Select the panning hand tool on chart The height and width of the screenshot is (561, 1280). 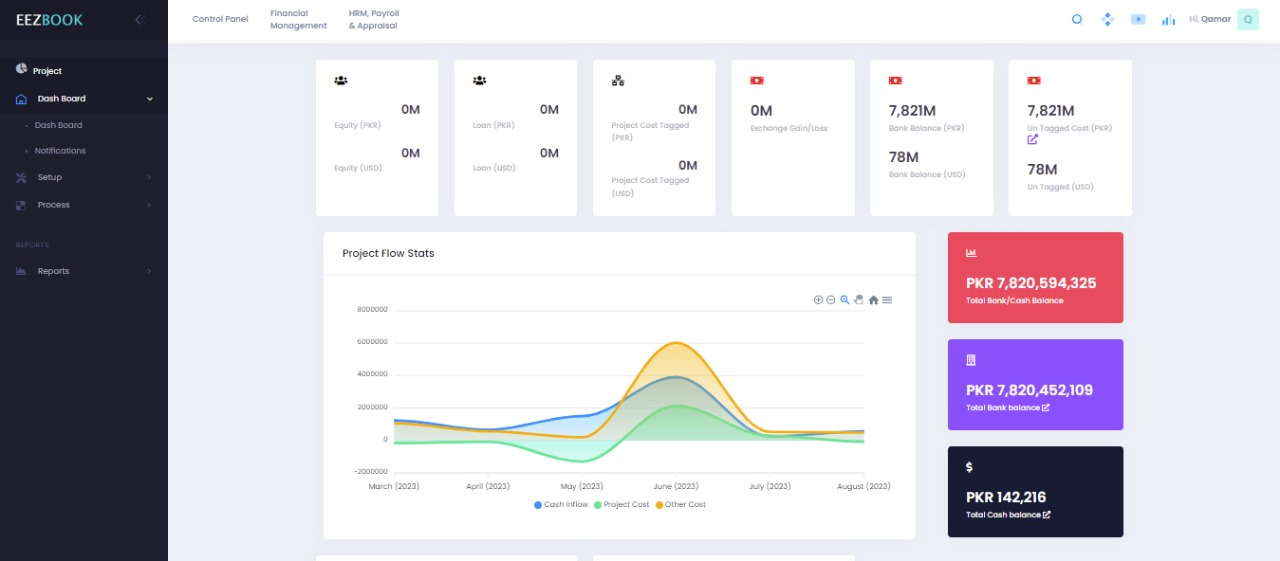(859, 300)
